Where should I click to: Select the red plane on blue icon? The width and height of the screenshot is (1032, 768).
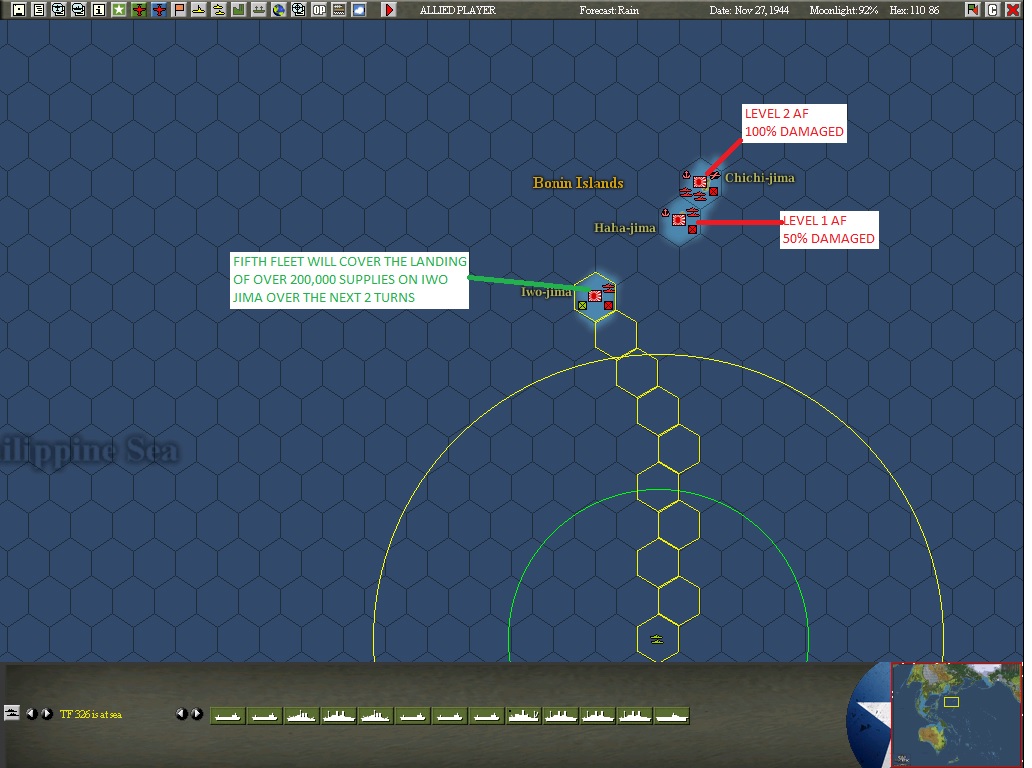[159, 10]
